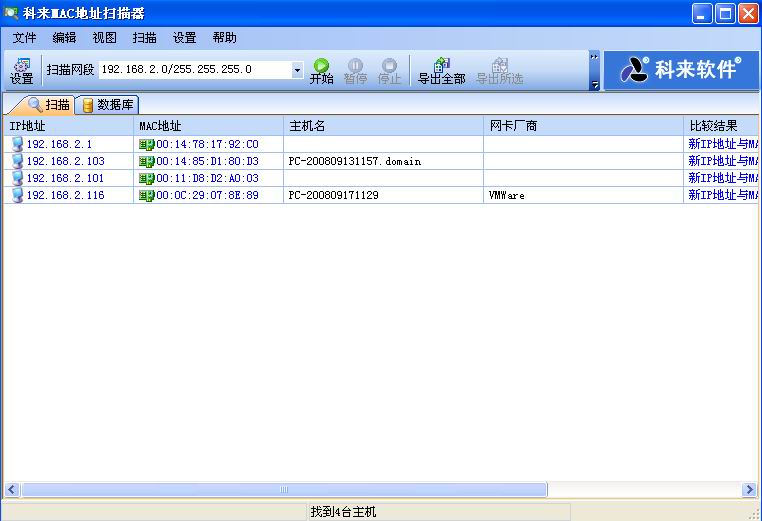
Task: Click the network card icon beside 00:14:78:17:92:C0
Action: click(x=146, y=145)
